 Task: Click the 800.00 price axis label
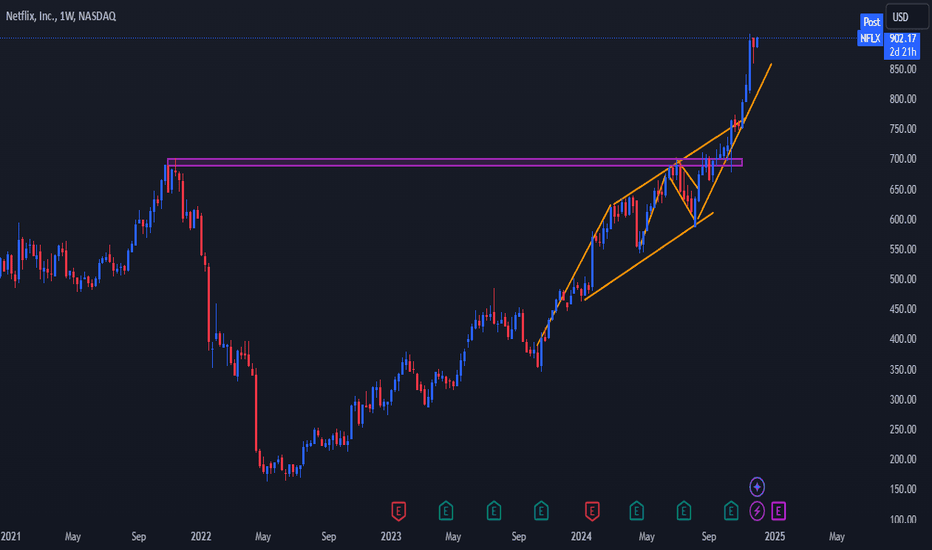pos(902,99)
